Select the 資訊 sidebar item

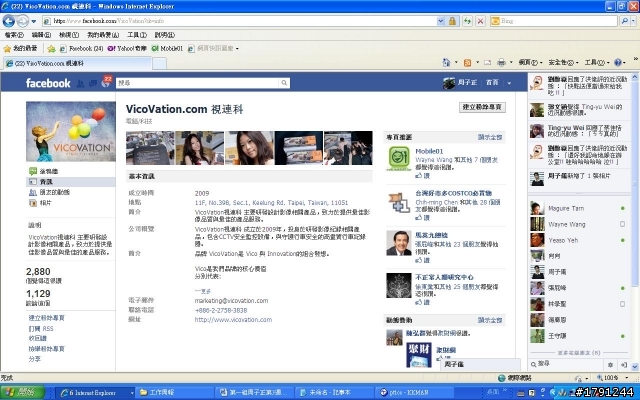pyautogui.click(x=71, y=182)
